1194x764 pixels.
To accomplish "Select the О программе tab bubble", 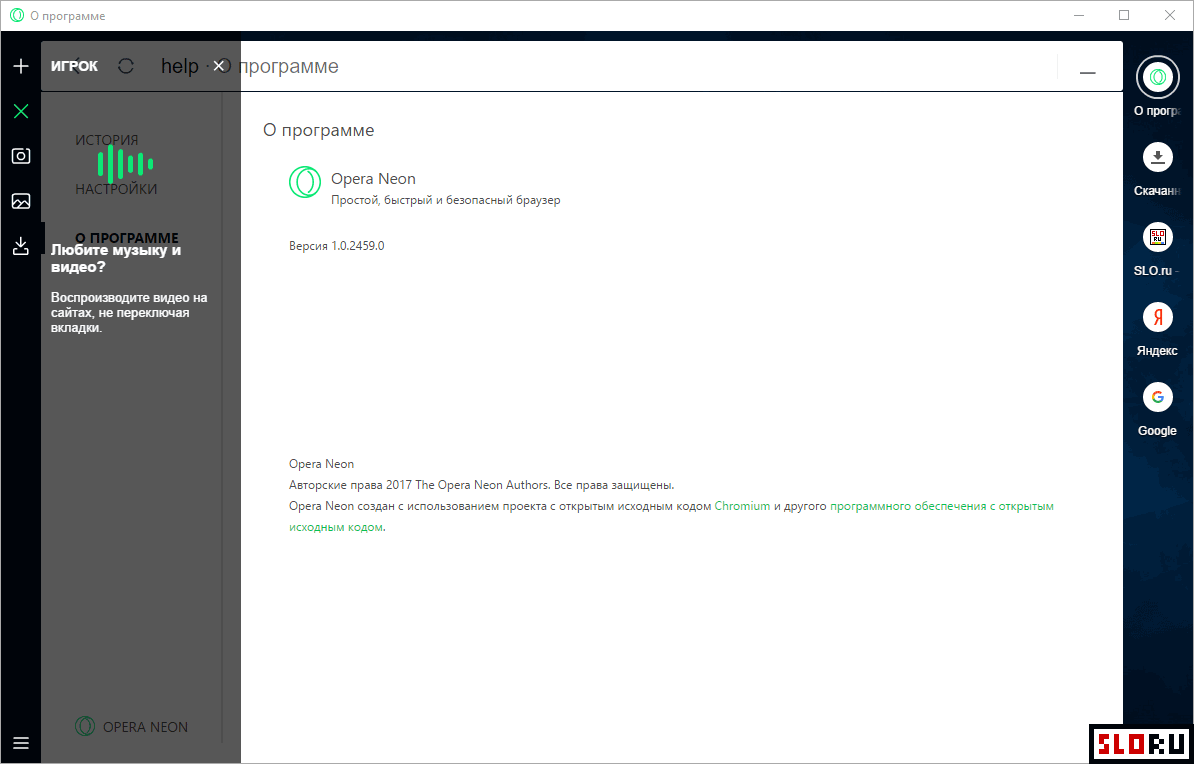I will (1157, 76).
